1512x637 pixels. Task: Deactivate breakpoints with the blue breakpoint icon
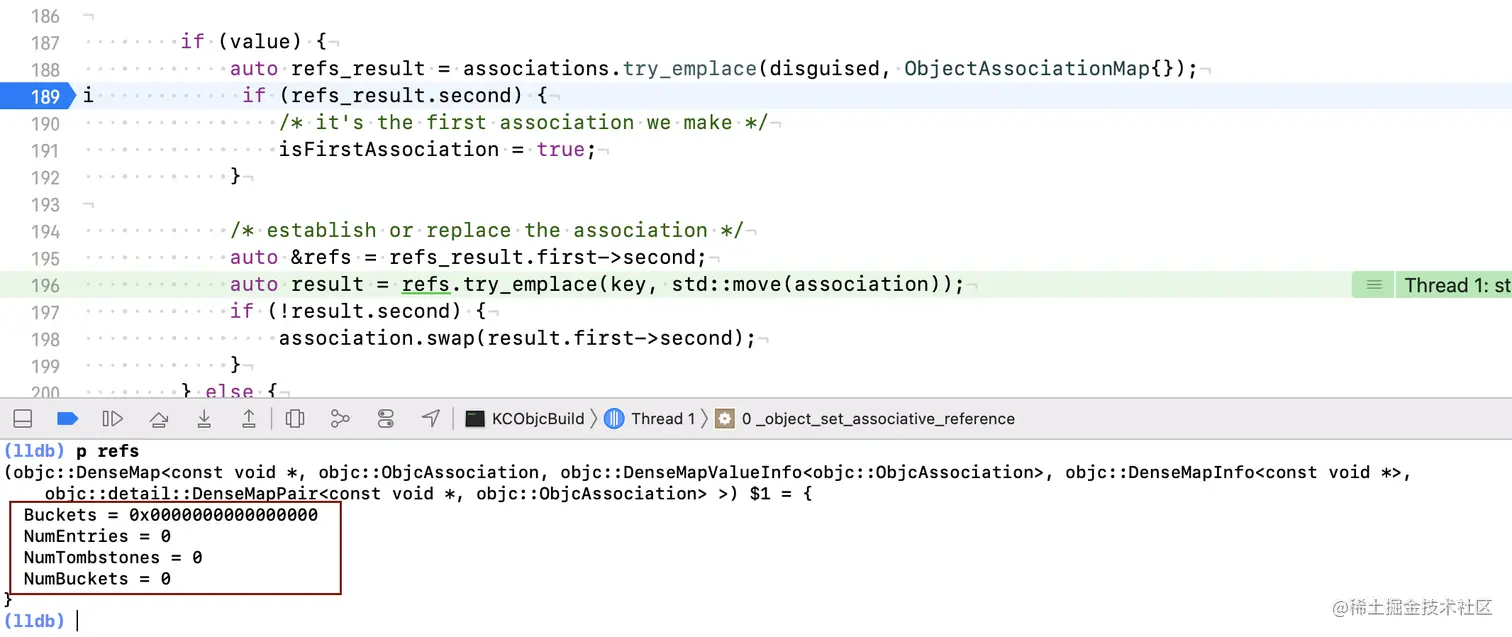[x=68, y=419]
